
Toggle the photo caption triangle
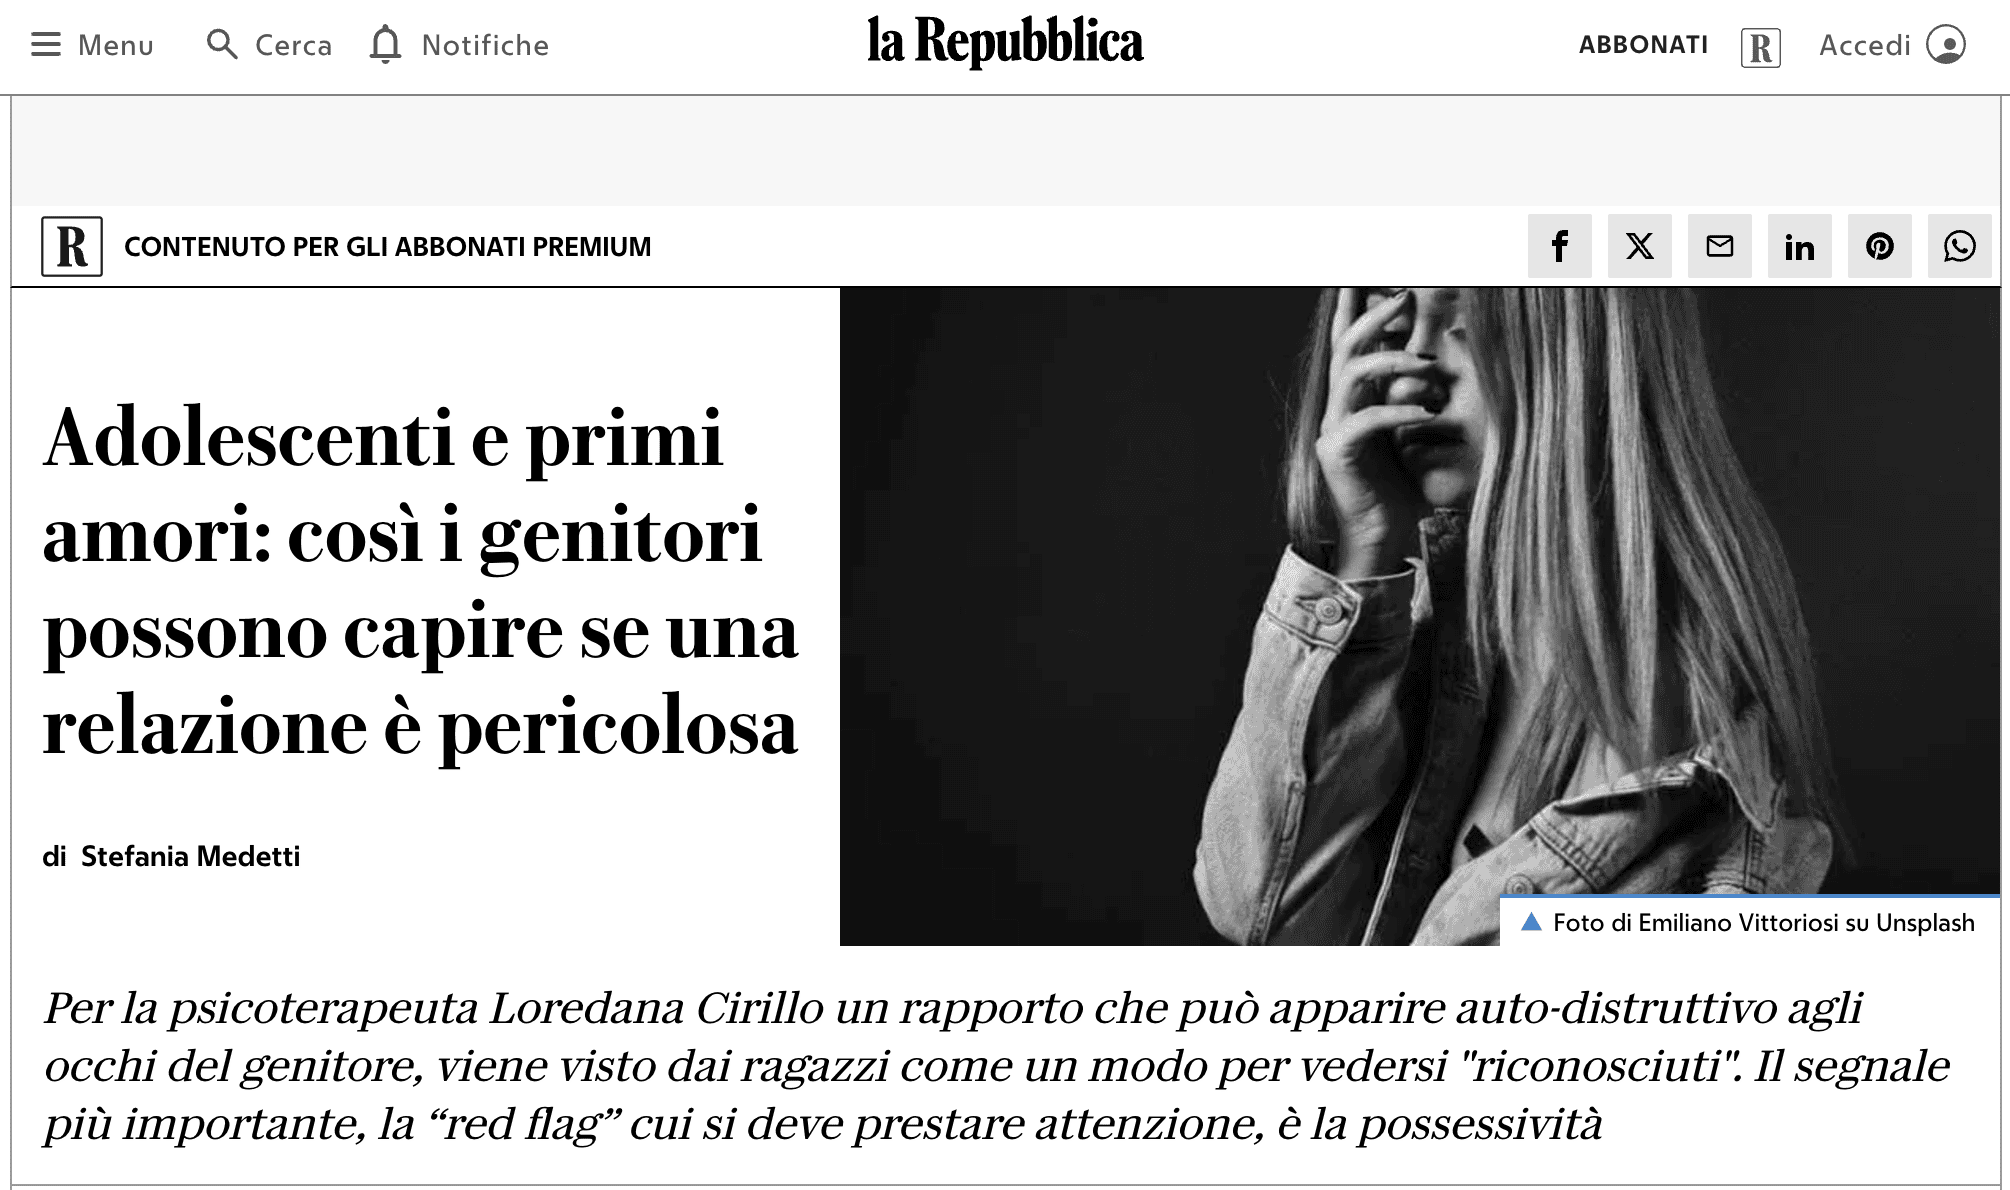coord(1531,922)
